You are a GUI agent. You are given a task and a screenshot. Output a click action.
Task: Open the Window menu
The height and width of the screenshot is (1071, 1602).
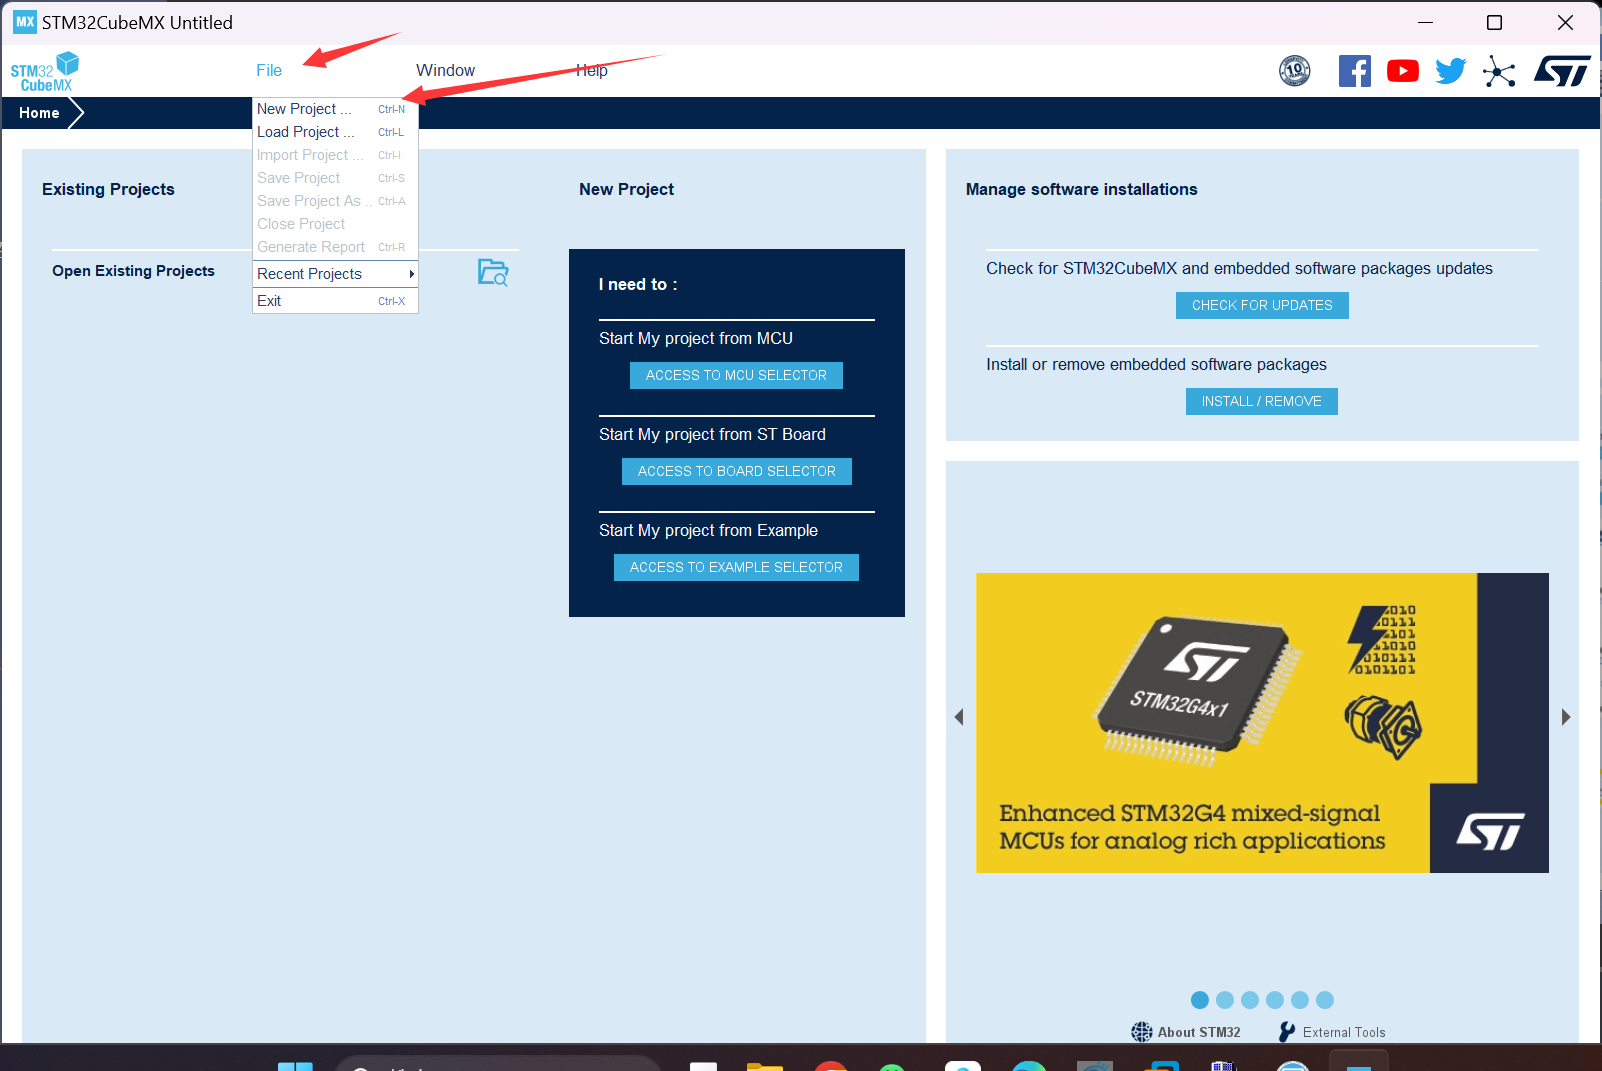pos(445,70)
